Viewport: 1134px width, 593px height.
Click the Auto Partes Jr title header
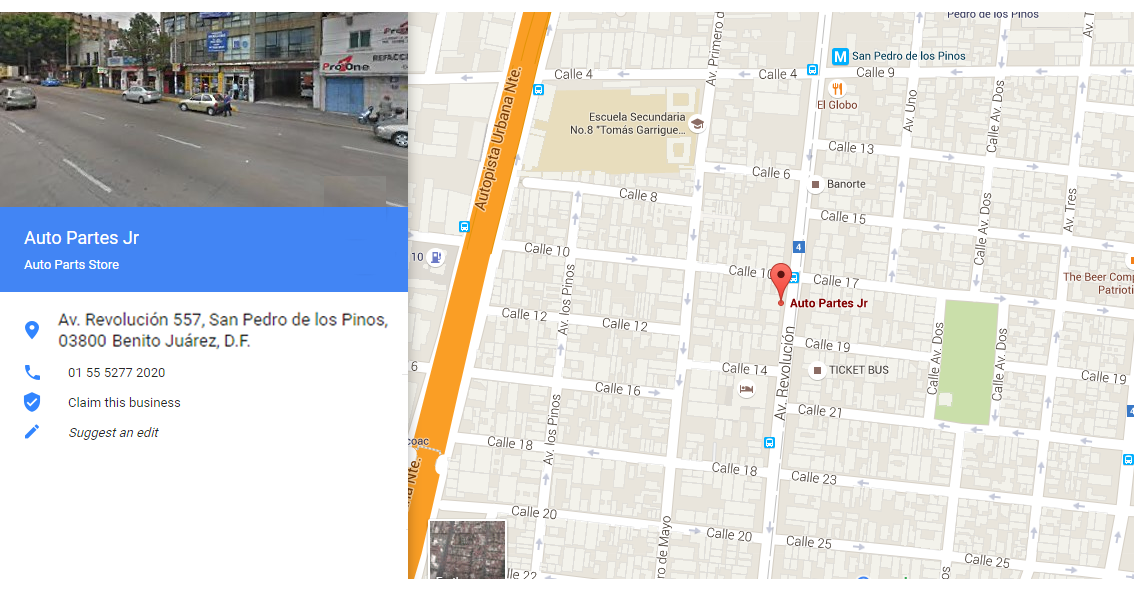click(82, 238)
